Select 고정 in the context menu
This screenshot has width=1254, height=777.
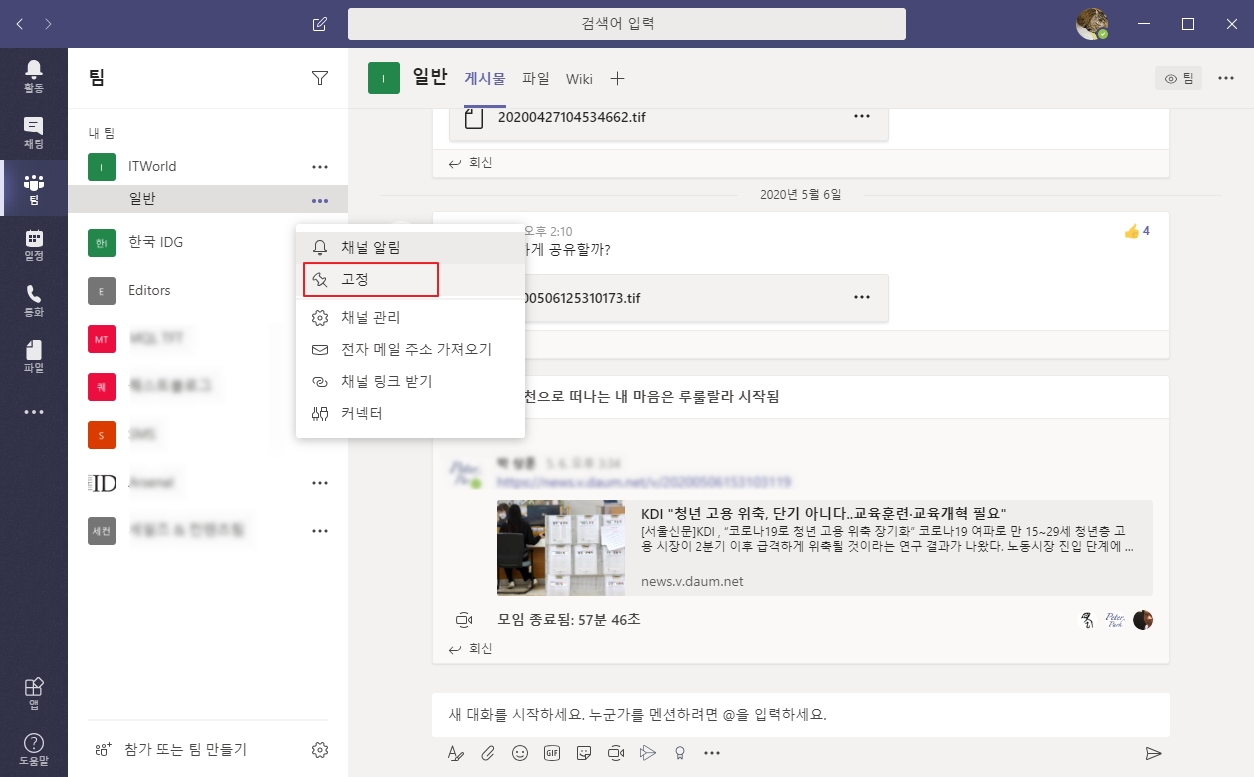pyautogui.click(x=371, y=280)
